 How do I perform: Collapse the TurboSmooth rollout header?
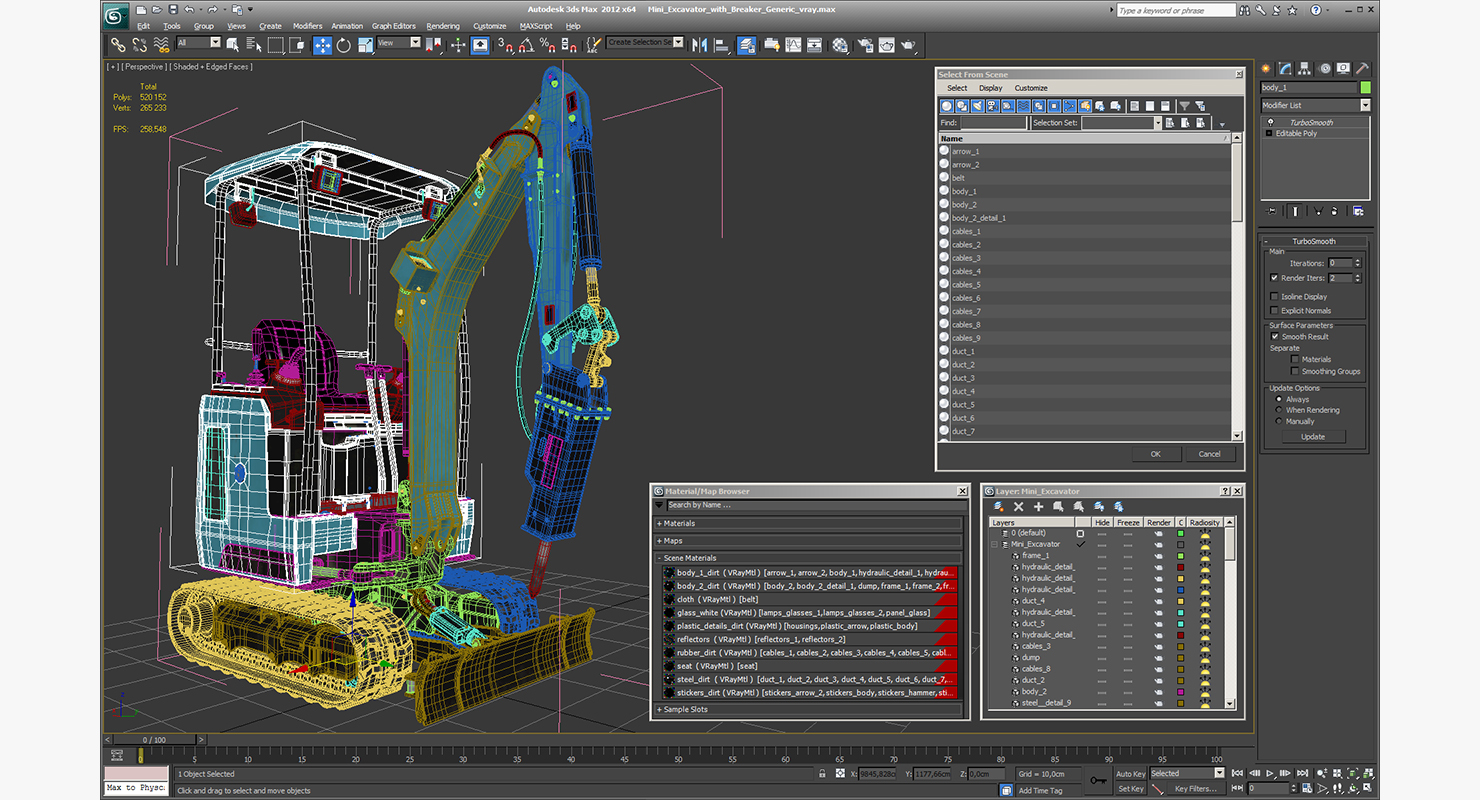pyautogui.click(x=1314, y=241)
